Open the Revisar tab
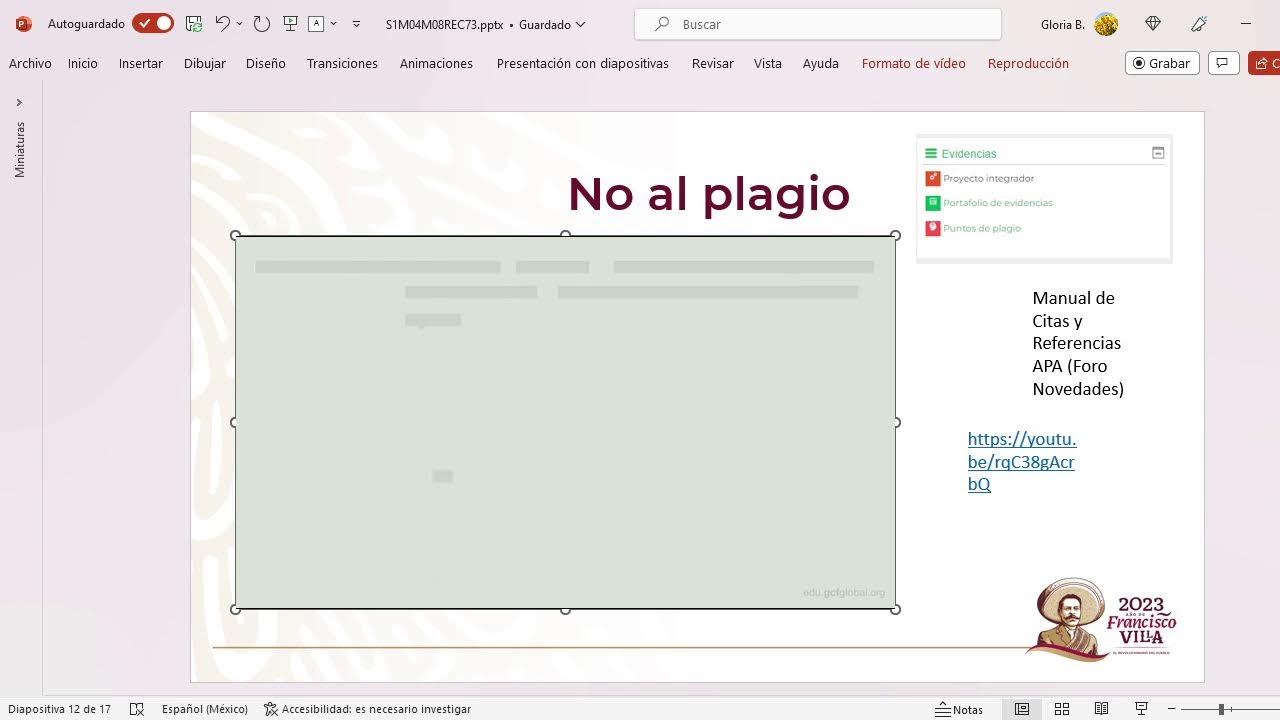Image resolution: width=1280 pixels, height=720 pixels. 713,63
